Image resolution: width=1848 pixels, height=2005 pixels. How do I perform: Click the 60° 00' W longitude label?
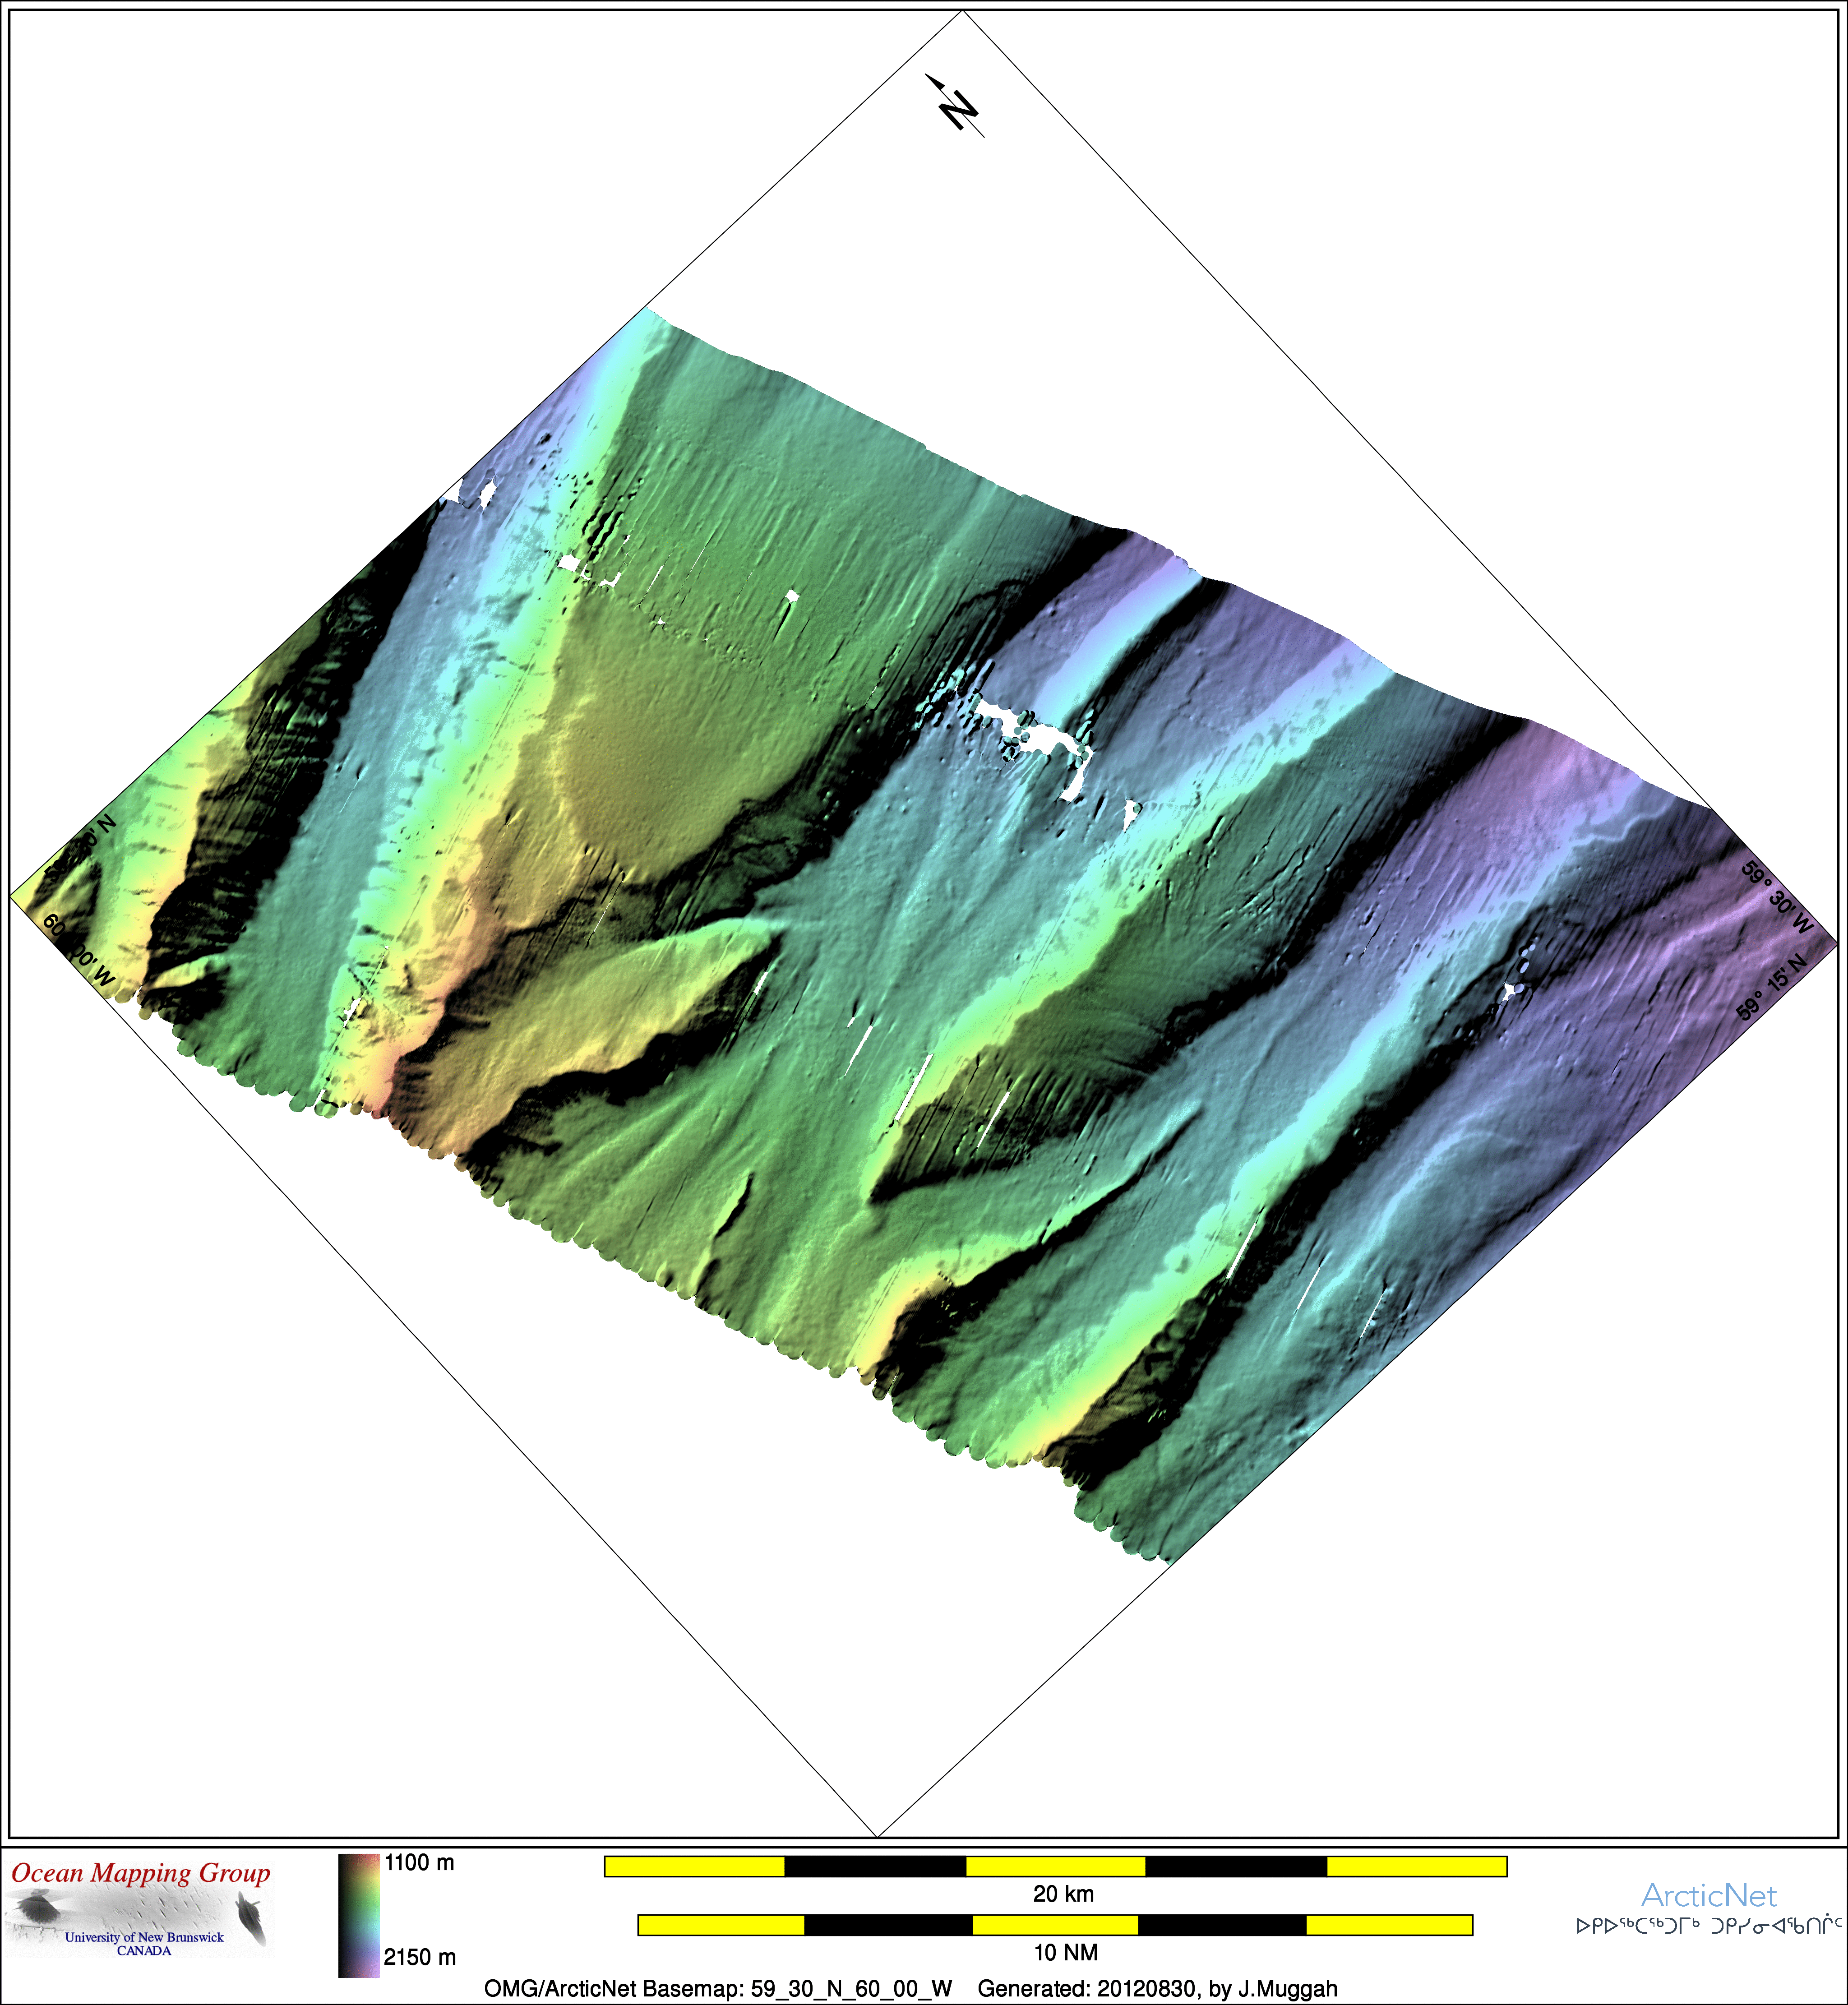[x=79, y=951]
